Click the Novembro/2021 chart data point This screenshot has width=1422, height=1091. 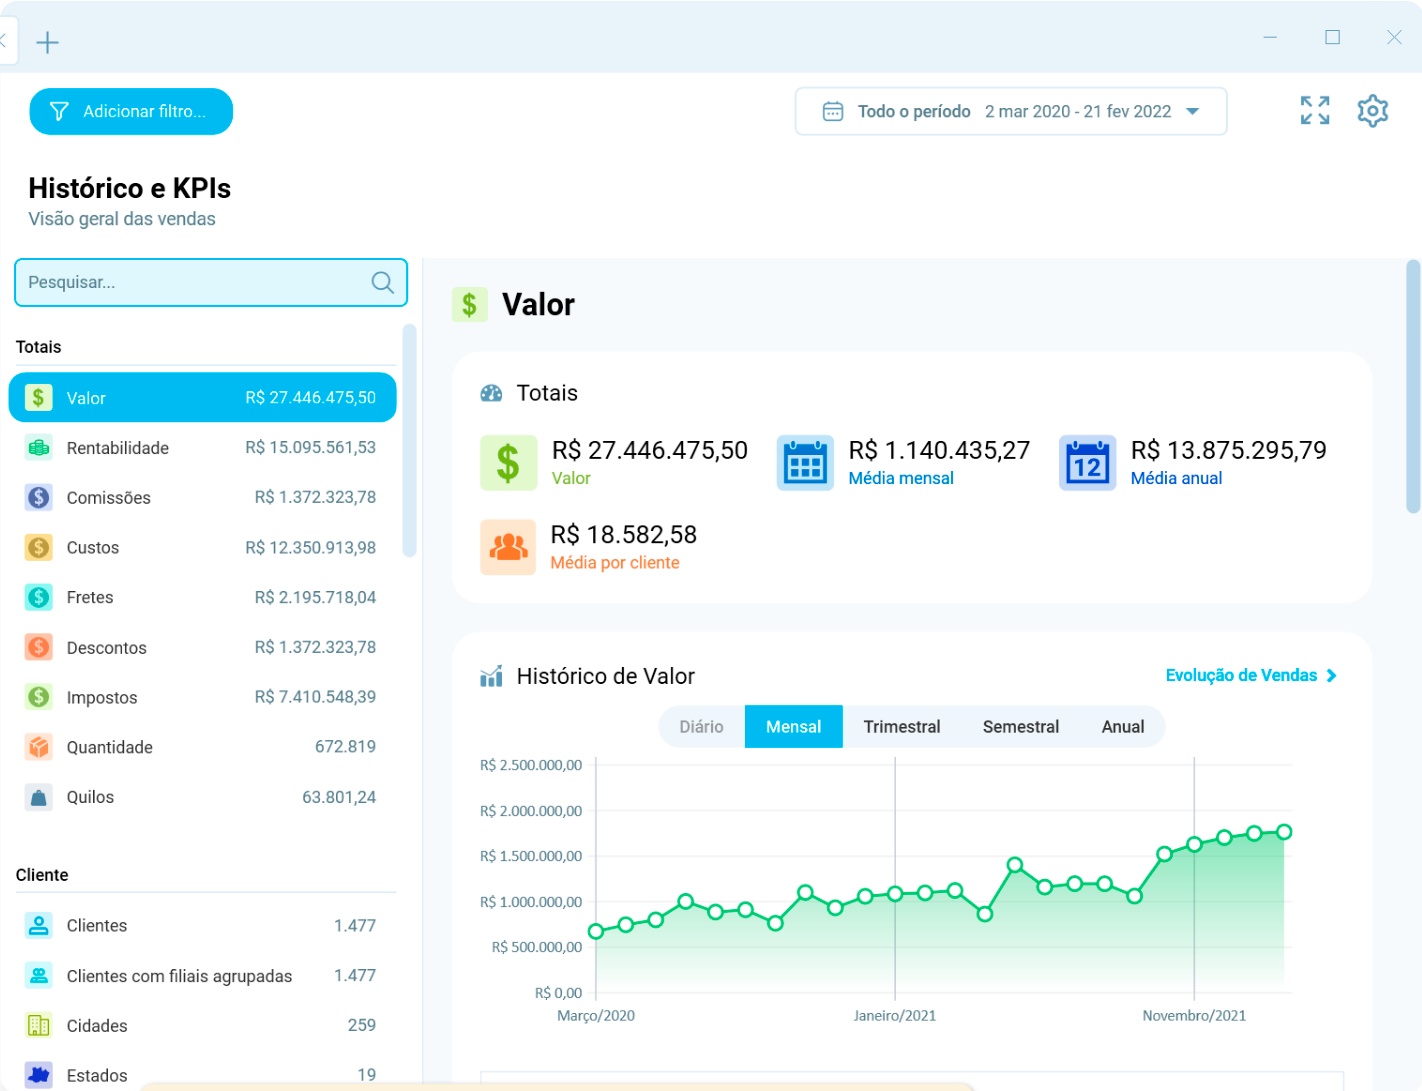pos(1194,844)
